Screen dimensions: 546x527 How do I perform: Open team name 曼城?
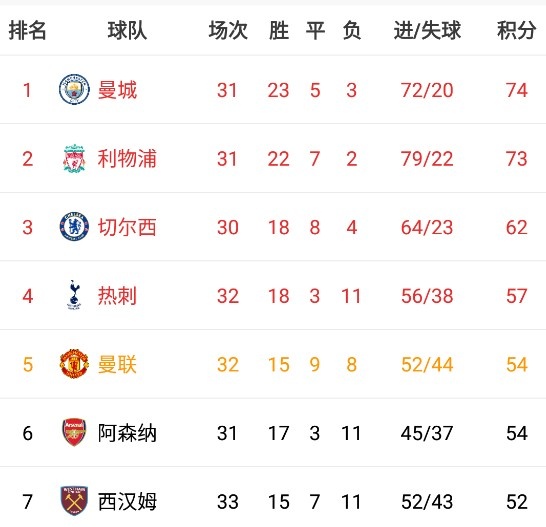click(117, 90)
